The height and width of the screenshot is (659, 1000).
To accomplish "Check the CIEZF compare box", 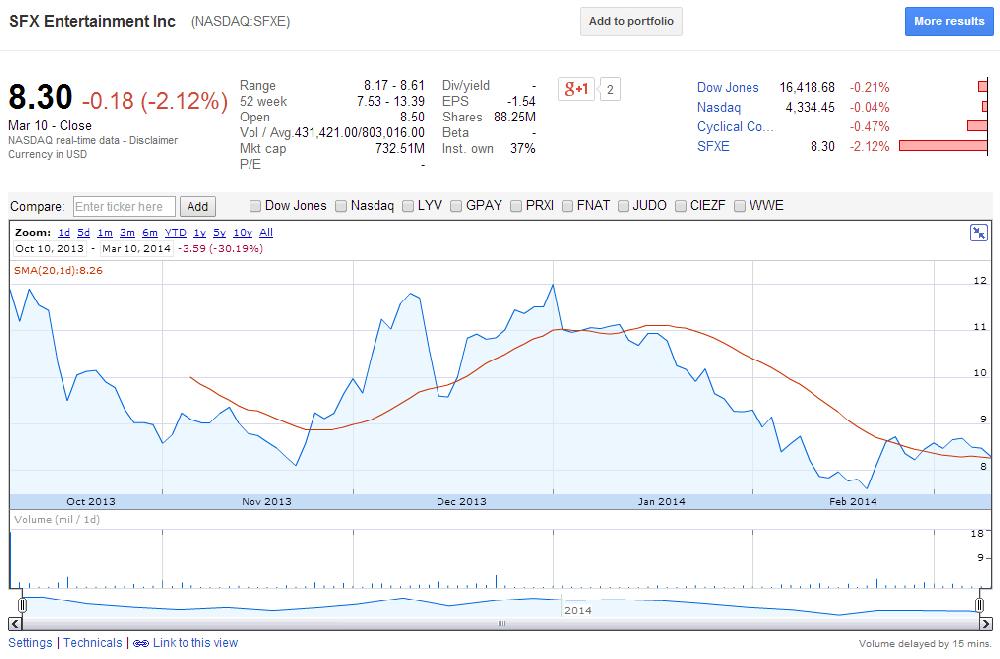I will point(680,206).
